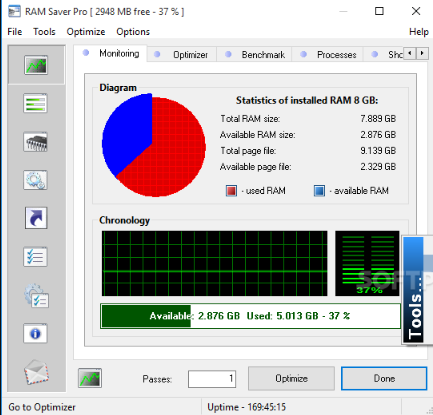Click the Available/Used RAM progress bar

tap(250, 316)
